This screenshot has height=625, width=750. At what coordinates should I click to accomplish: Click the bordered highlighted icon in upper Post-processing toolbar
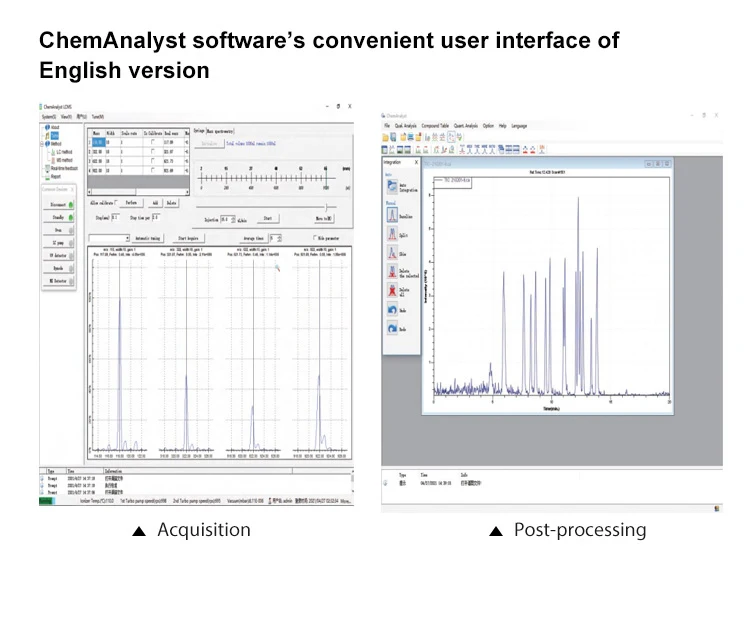pos(452,137)
